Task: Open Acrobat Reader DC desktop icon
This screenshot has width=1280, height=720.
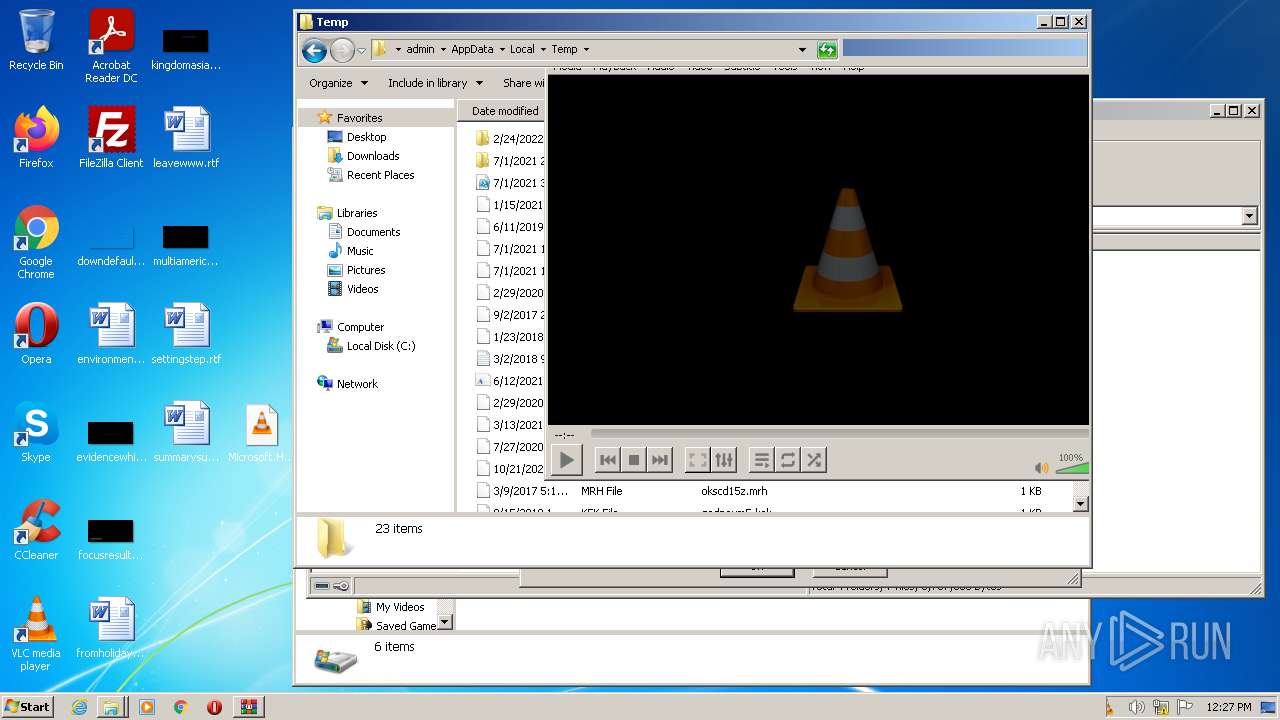Action: tap(111, 46)
